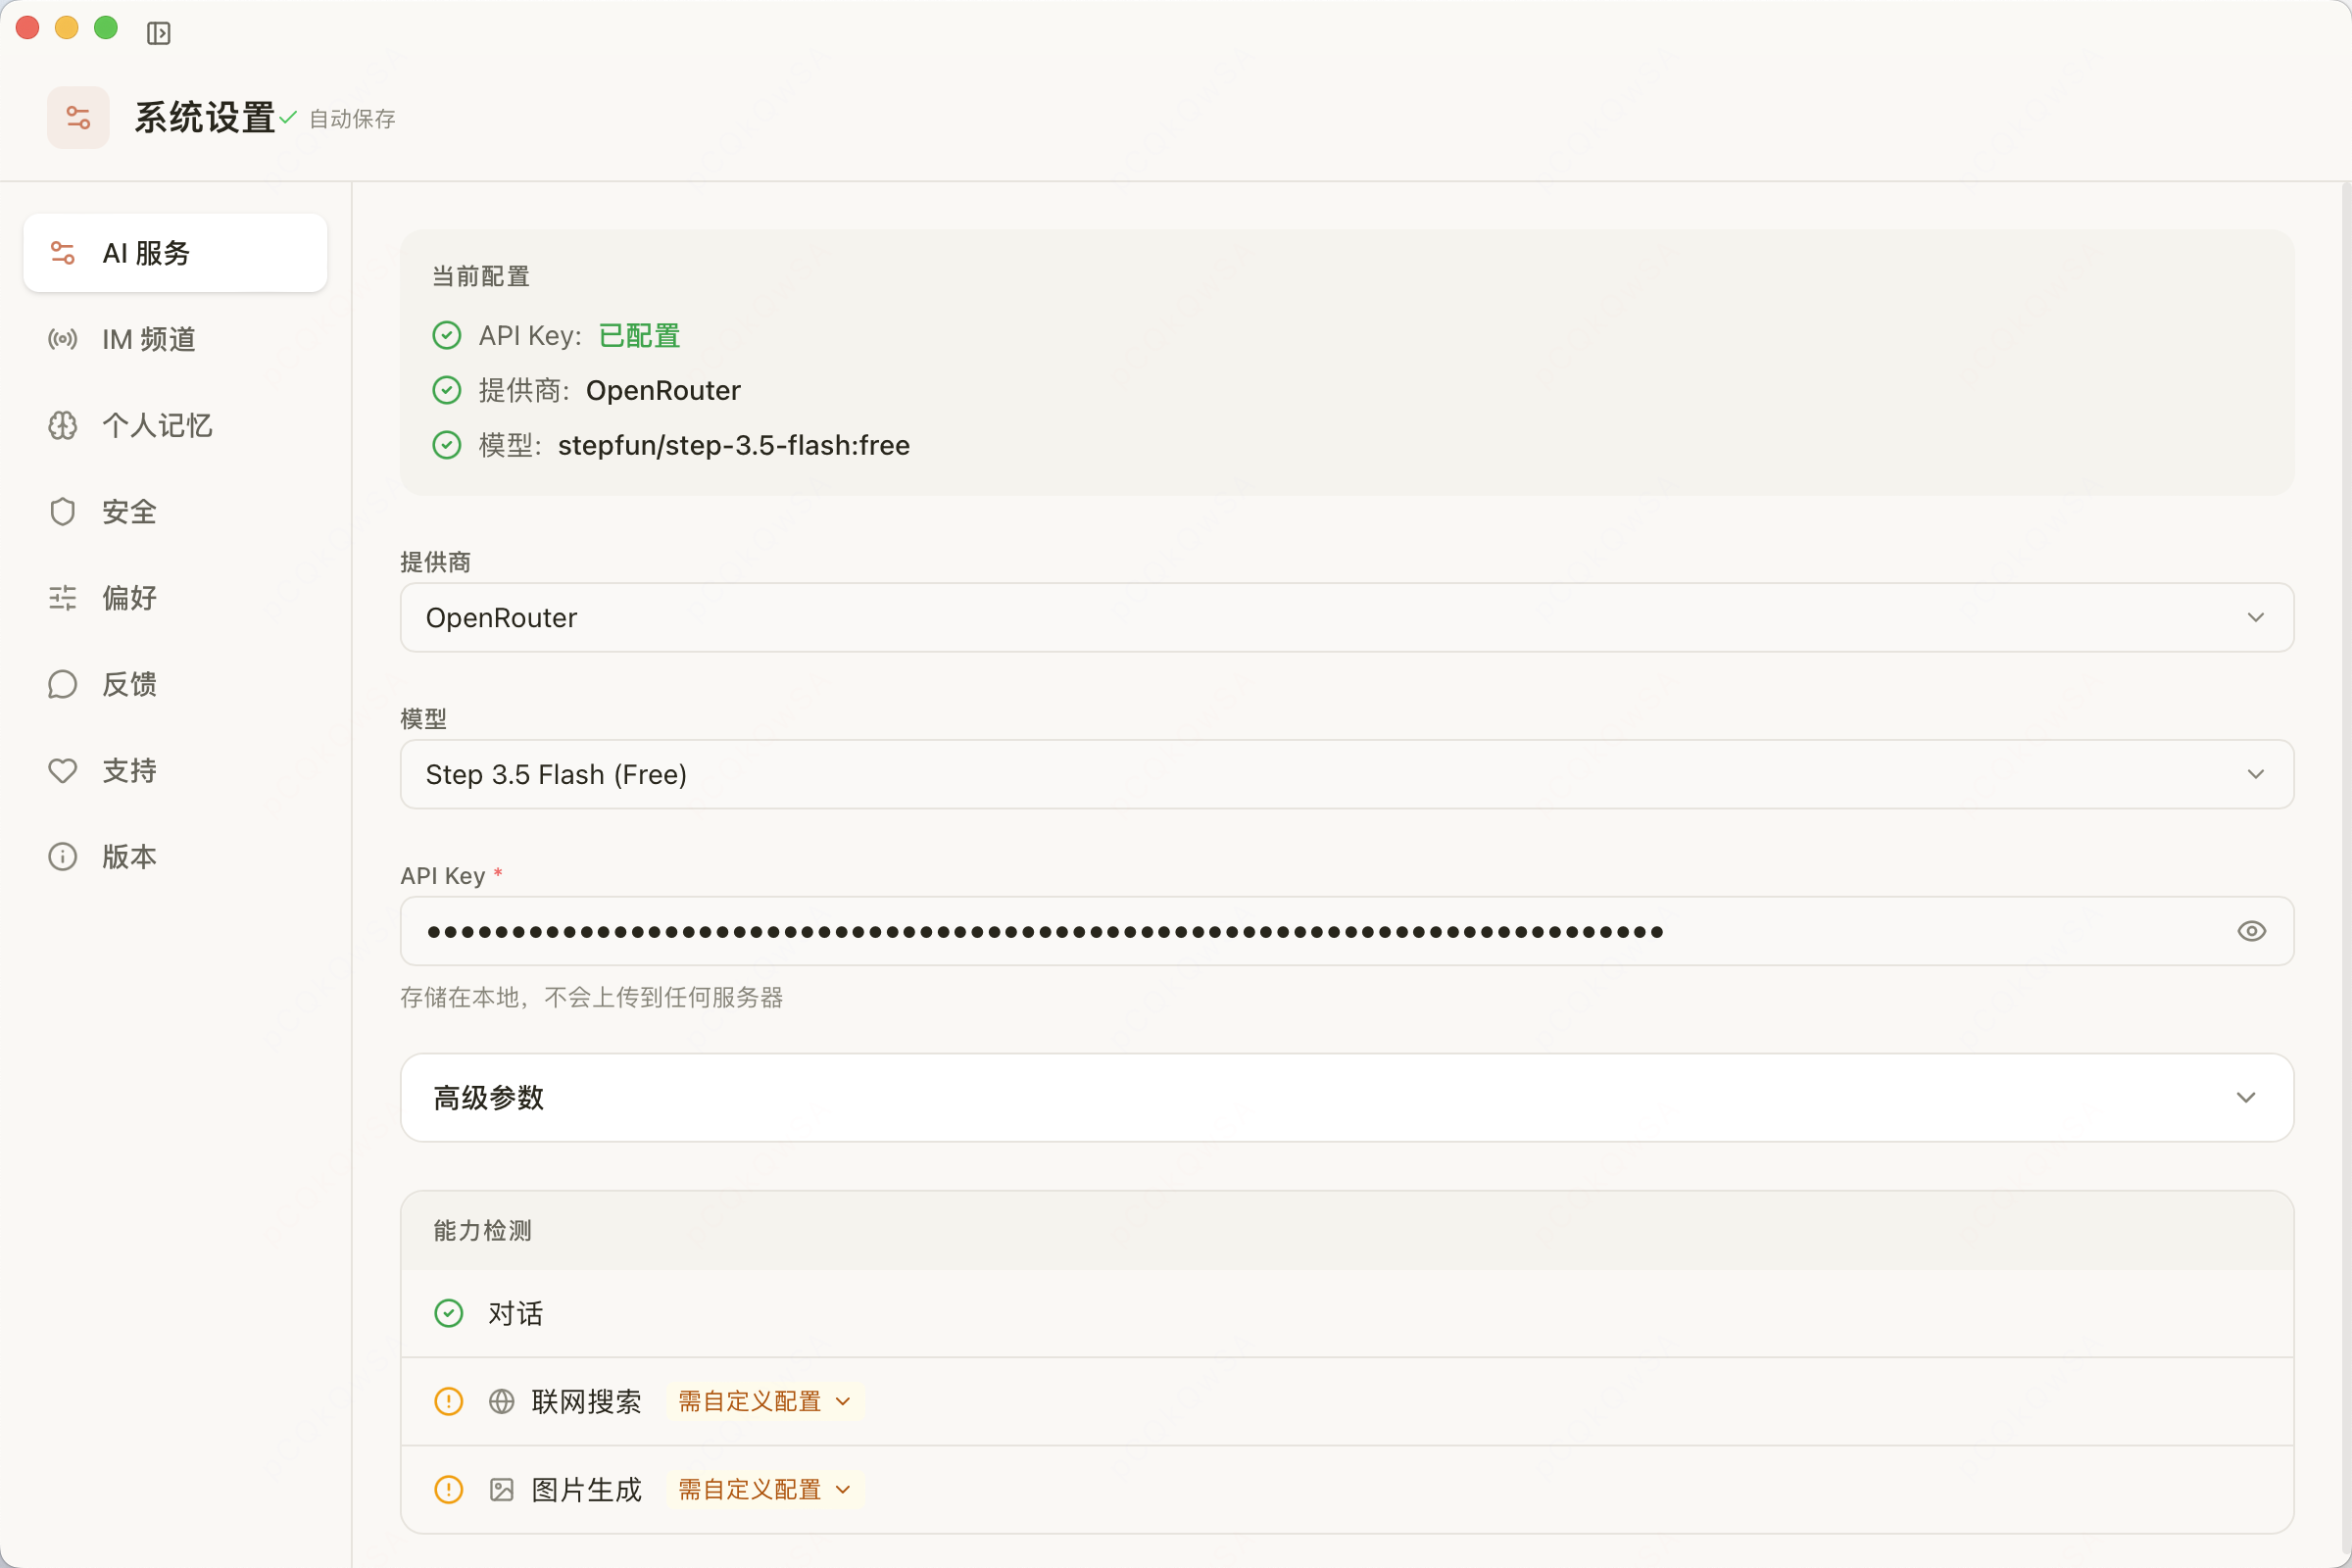Show the API Key with eye icon
The image size is (2352, 1568).
pyautogui.click(x=2251, y=931)
